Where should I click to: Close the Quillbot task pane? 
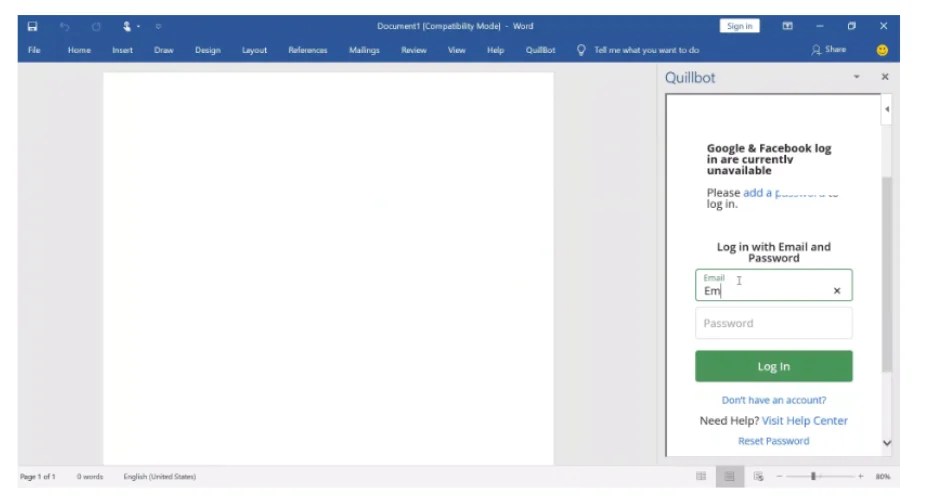[x=885, y=77]
